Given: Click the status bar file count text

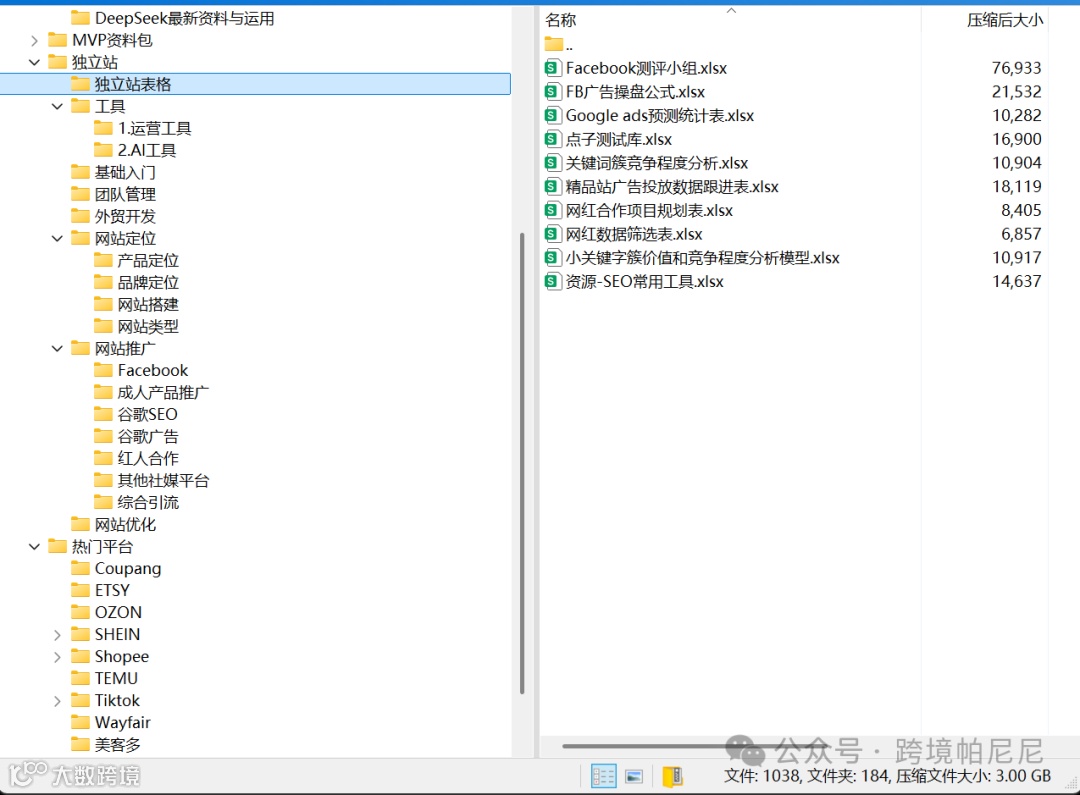Looking at the screenshot, I should point(887,776).
